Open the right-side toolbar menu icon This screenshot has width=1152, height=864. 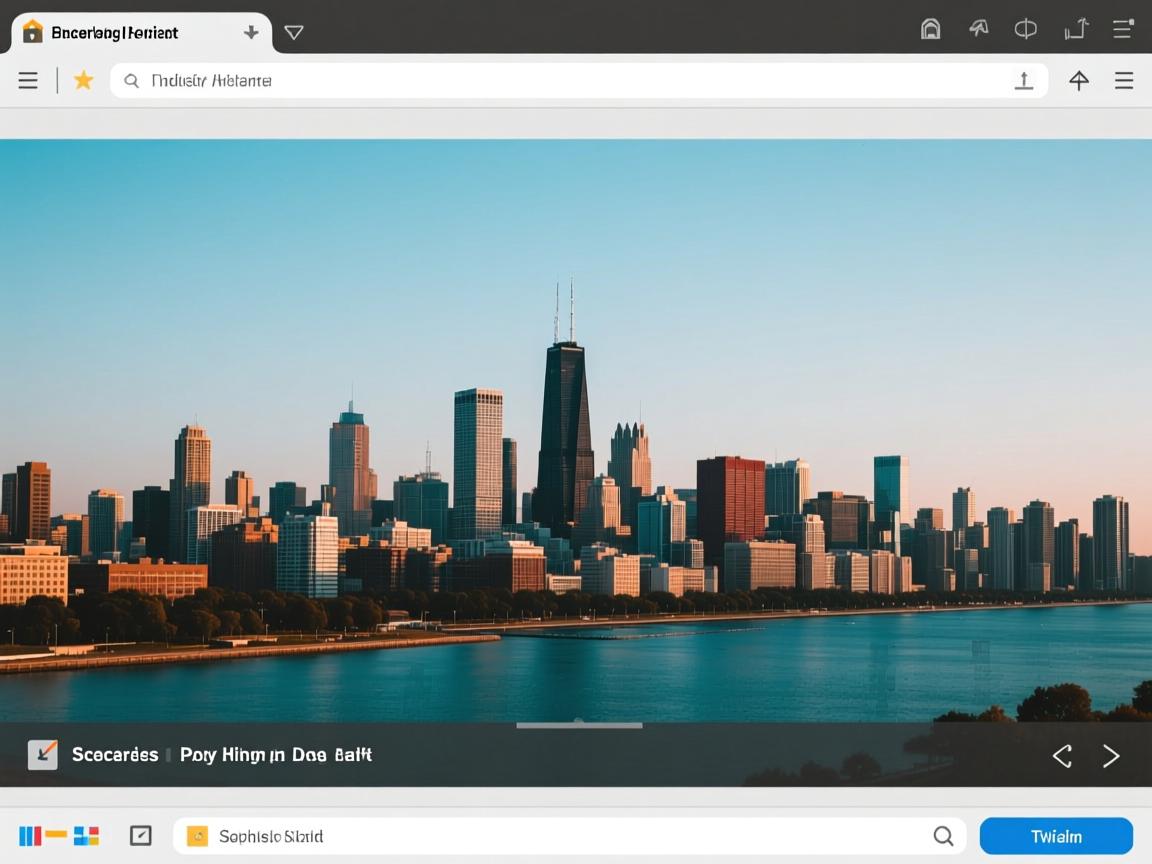[1124, 81]
